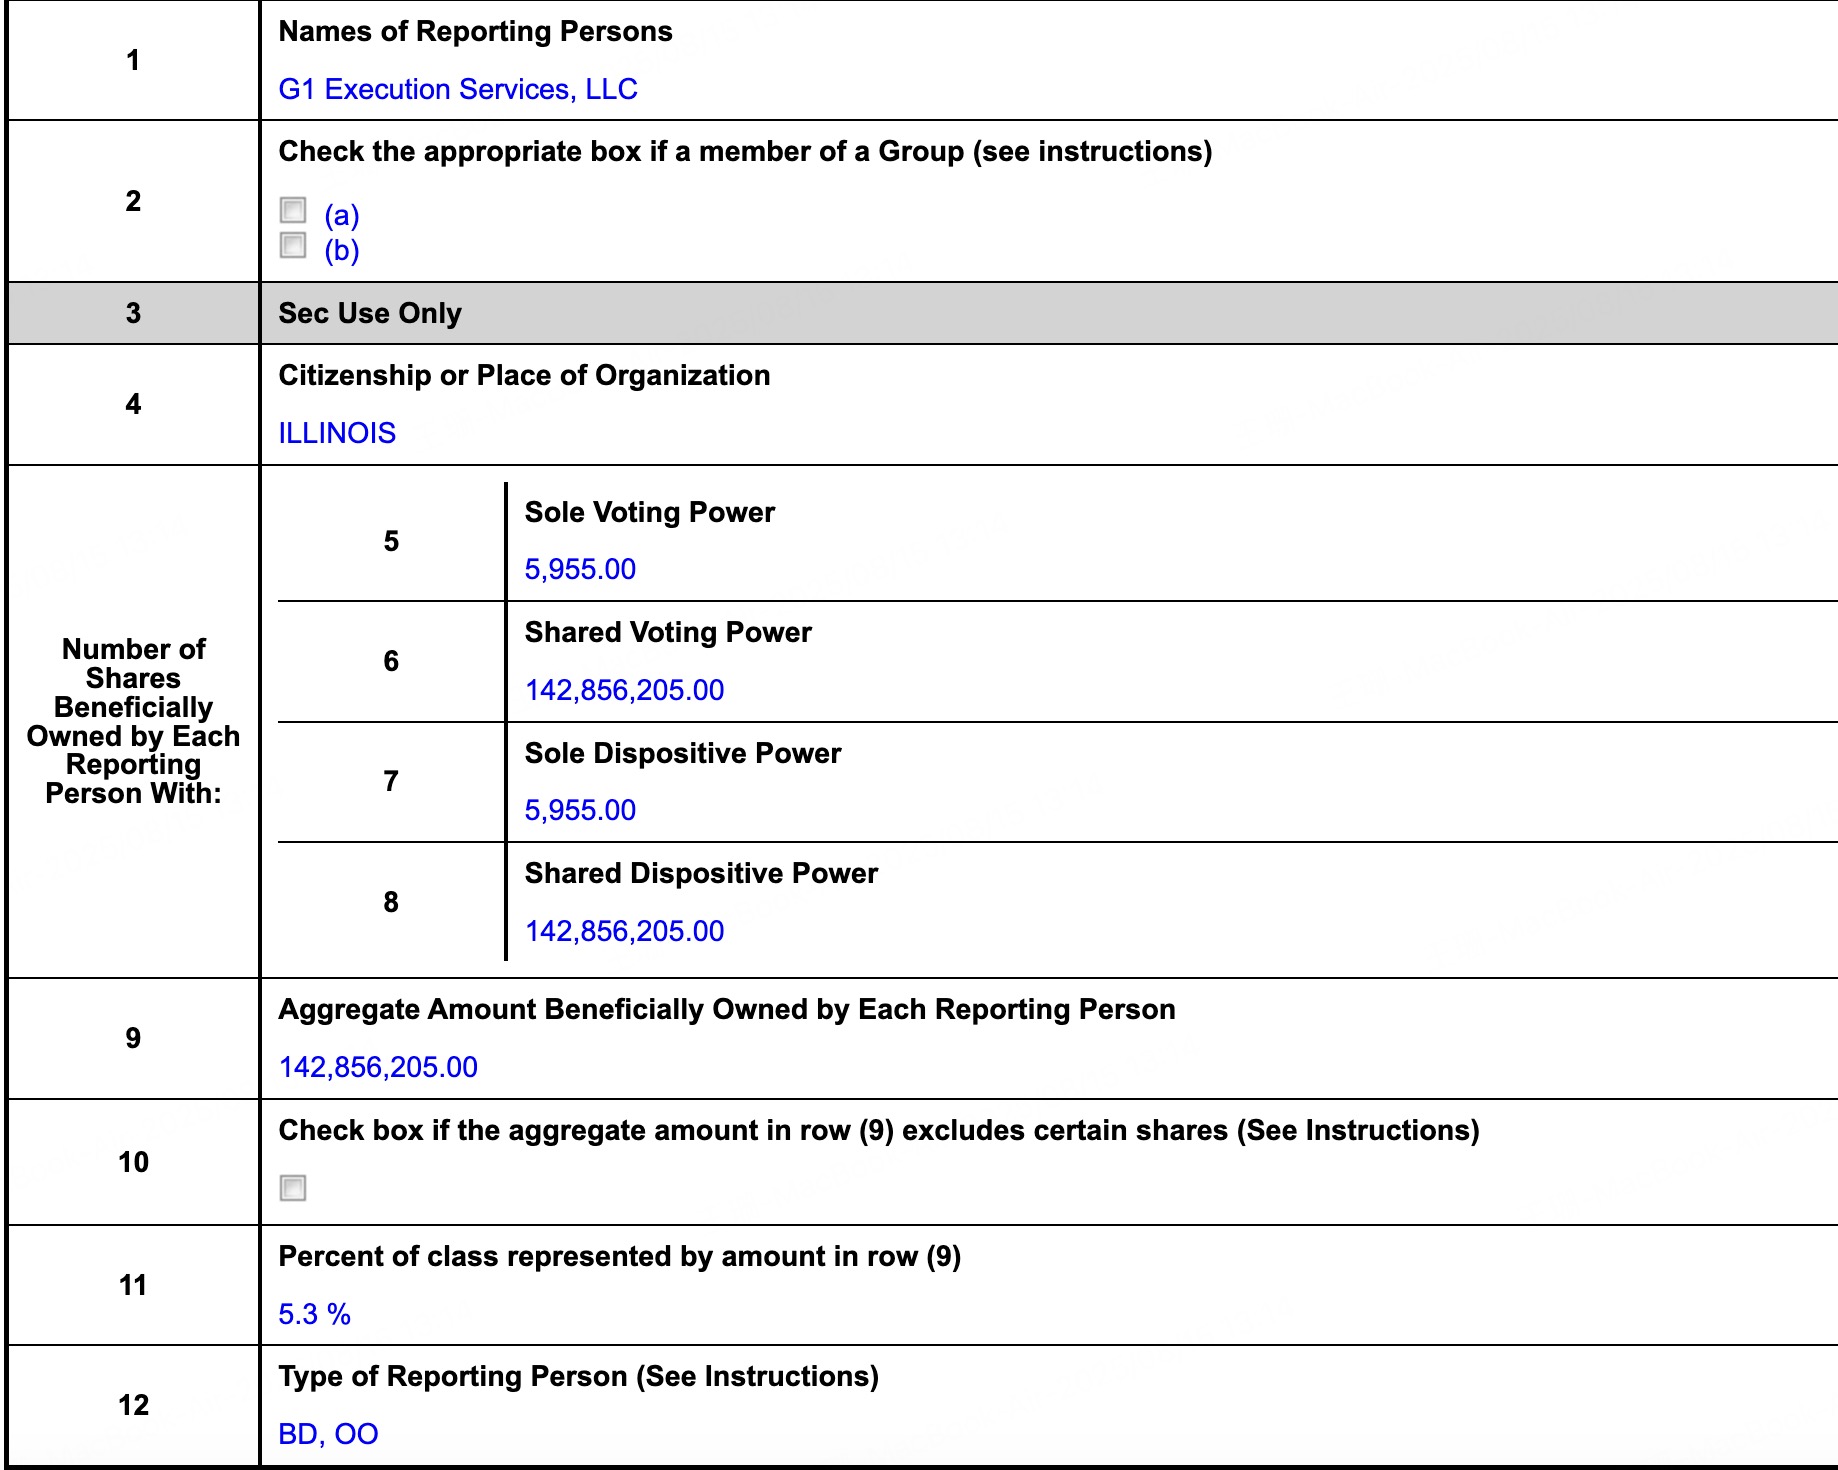
Task: Click the Citizenship or Place of Organization heading
Action: (524, 376)
